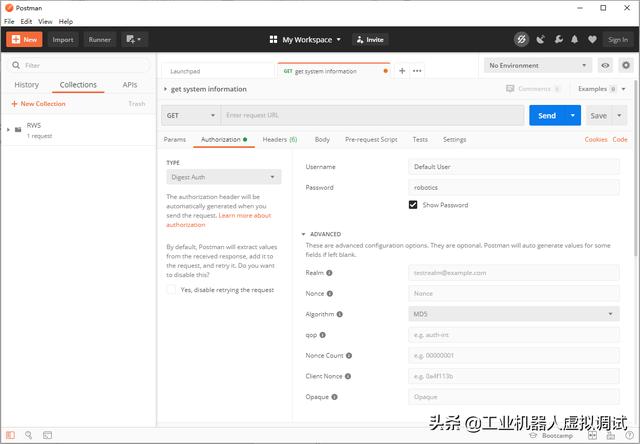Switch to the Pre-request Script tab
The width and height of the screenshot is (640, 444).
[371, 139]
